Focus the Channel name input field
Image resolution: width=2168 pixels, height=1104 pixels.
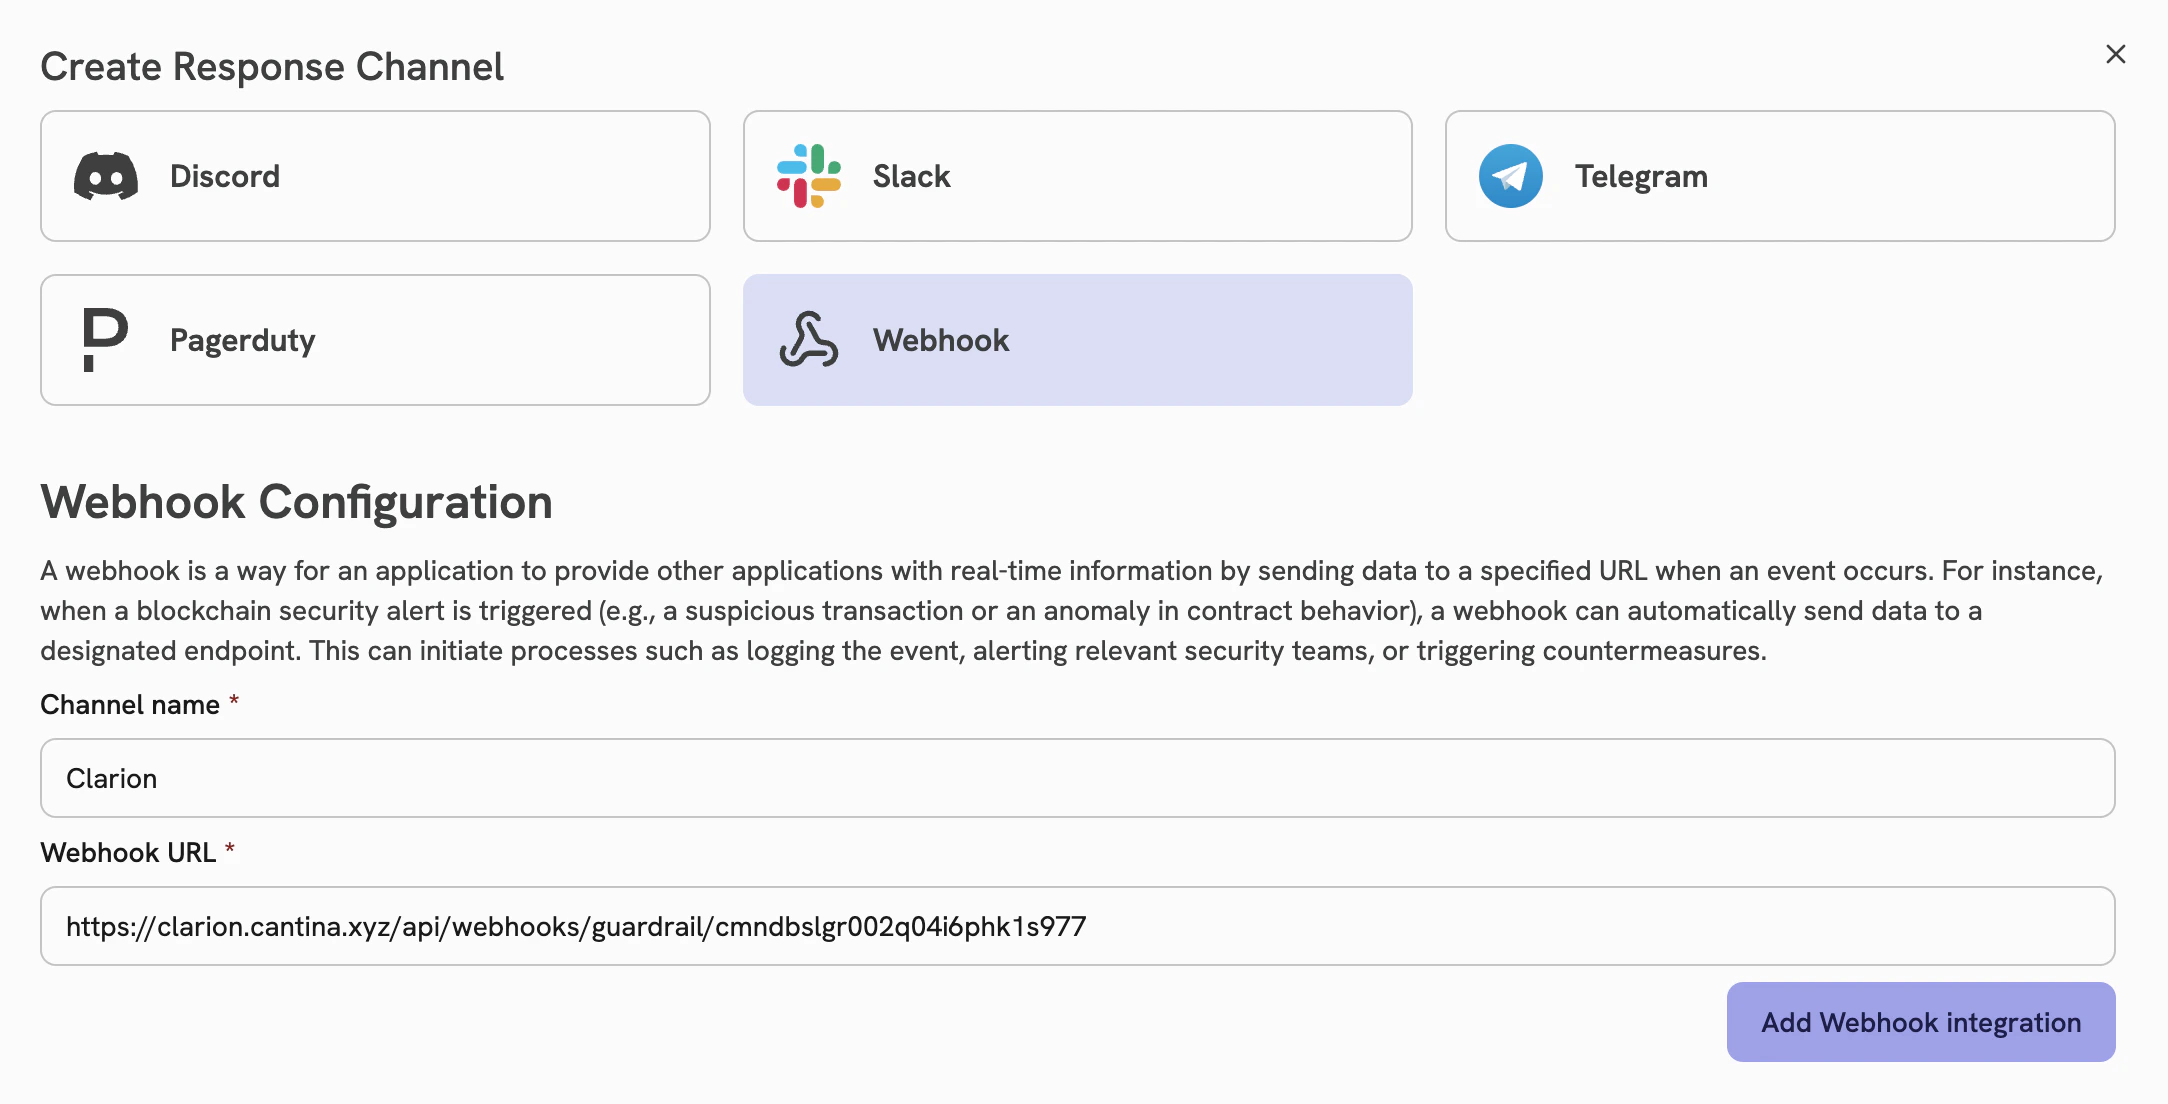pos(1077,778)
